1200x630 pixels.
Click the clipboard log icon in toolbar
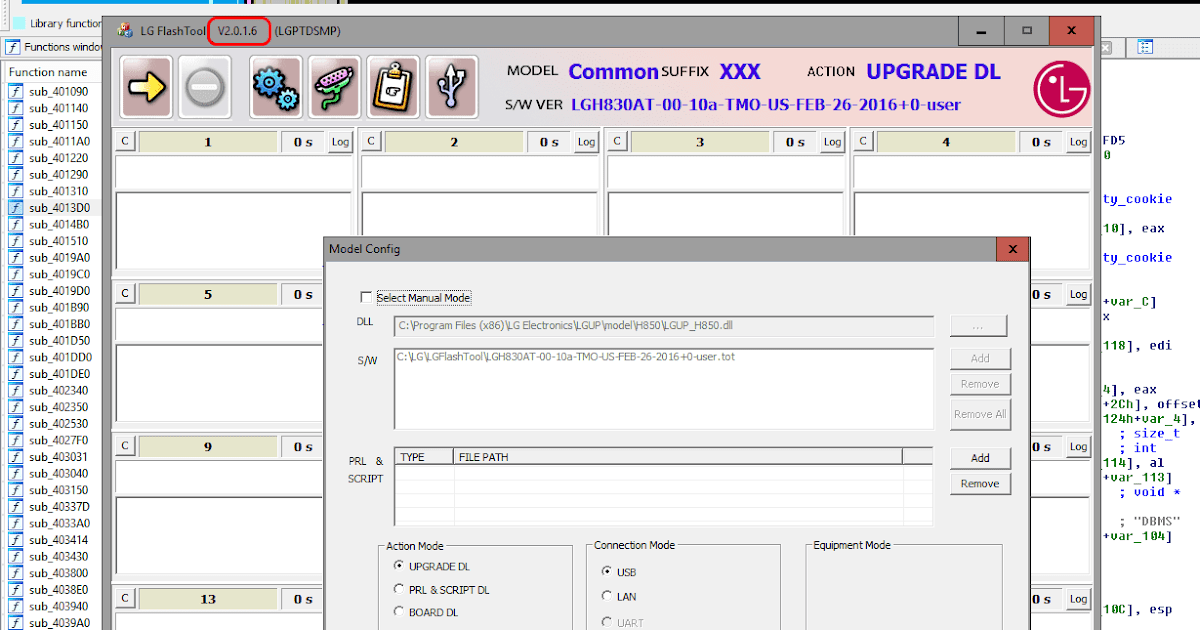pyautogui.click(x=393, y=86)
